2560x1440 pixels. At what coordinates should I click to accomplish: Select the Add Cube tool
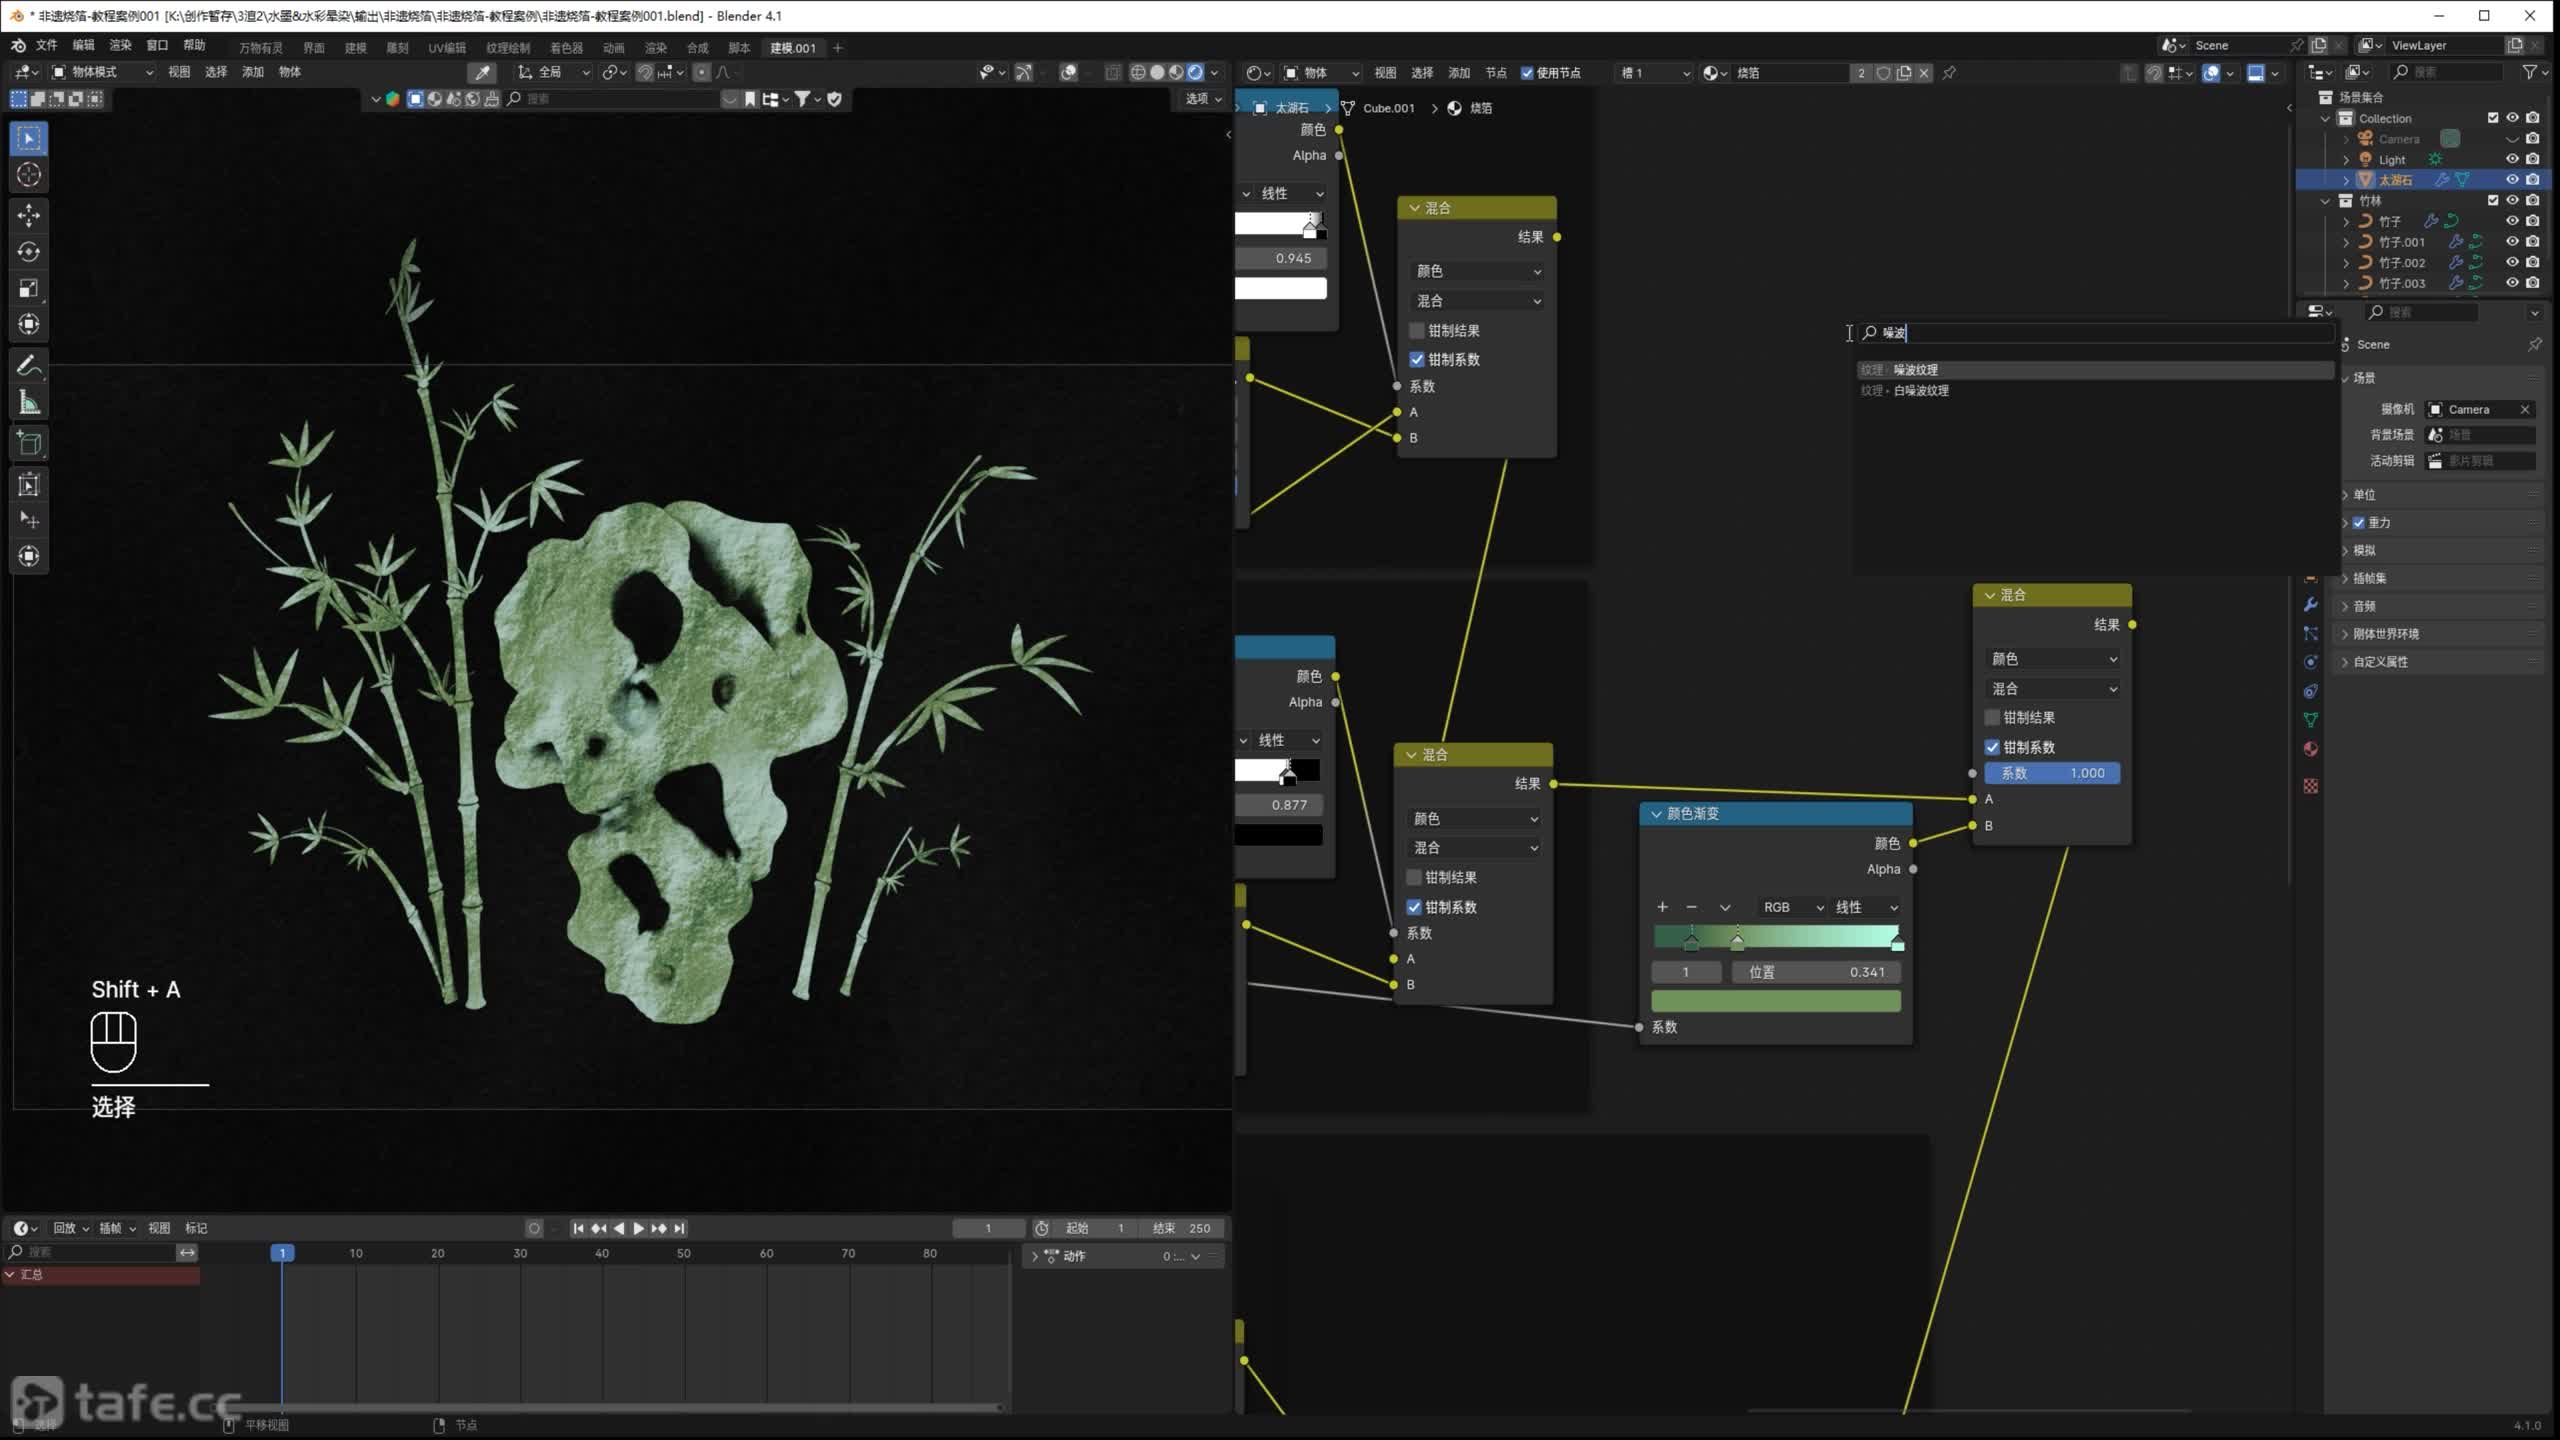pyautogui.click(x=28, y=443)
